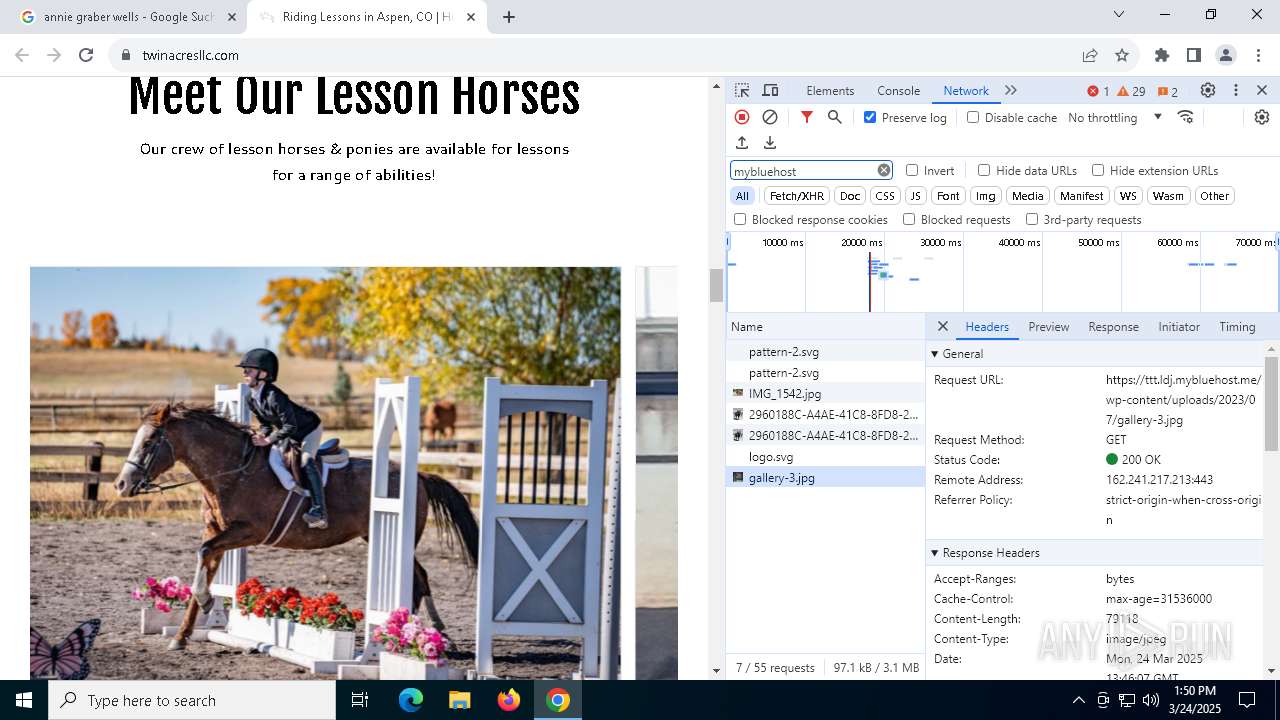Launch Firefox from the taskbar

pos(509,700)
